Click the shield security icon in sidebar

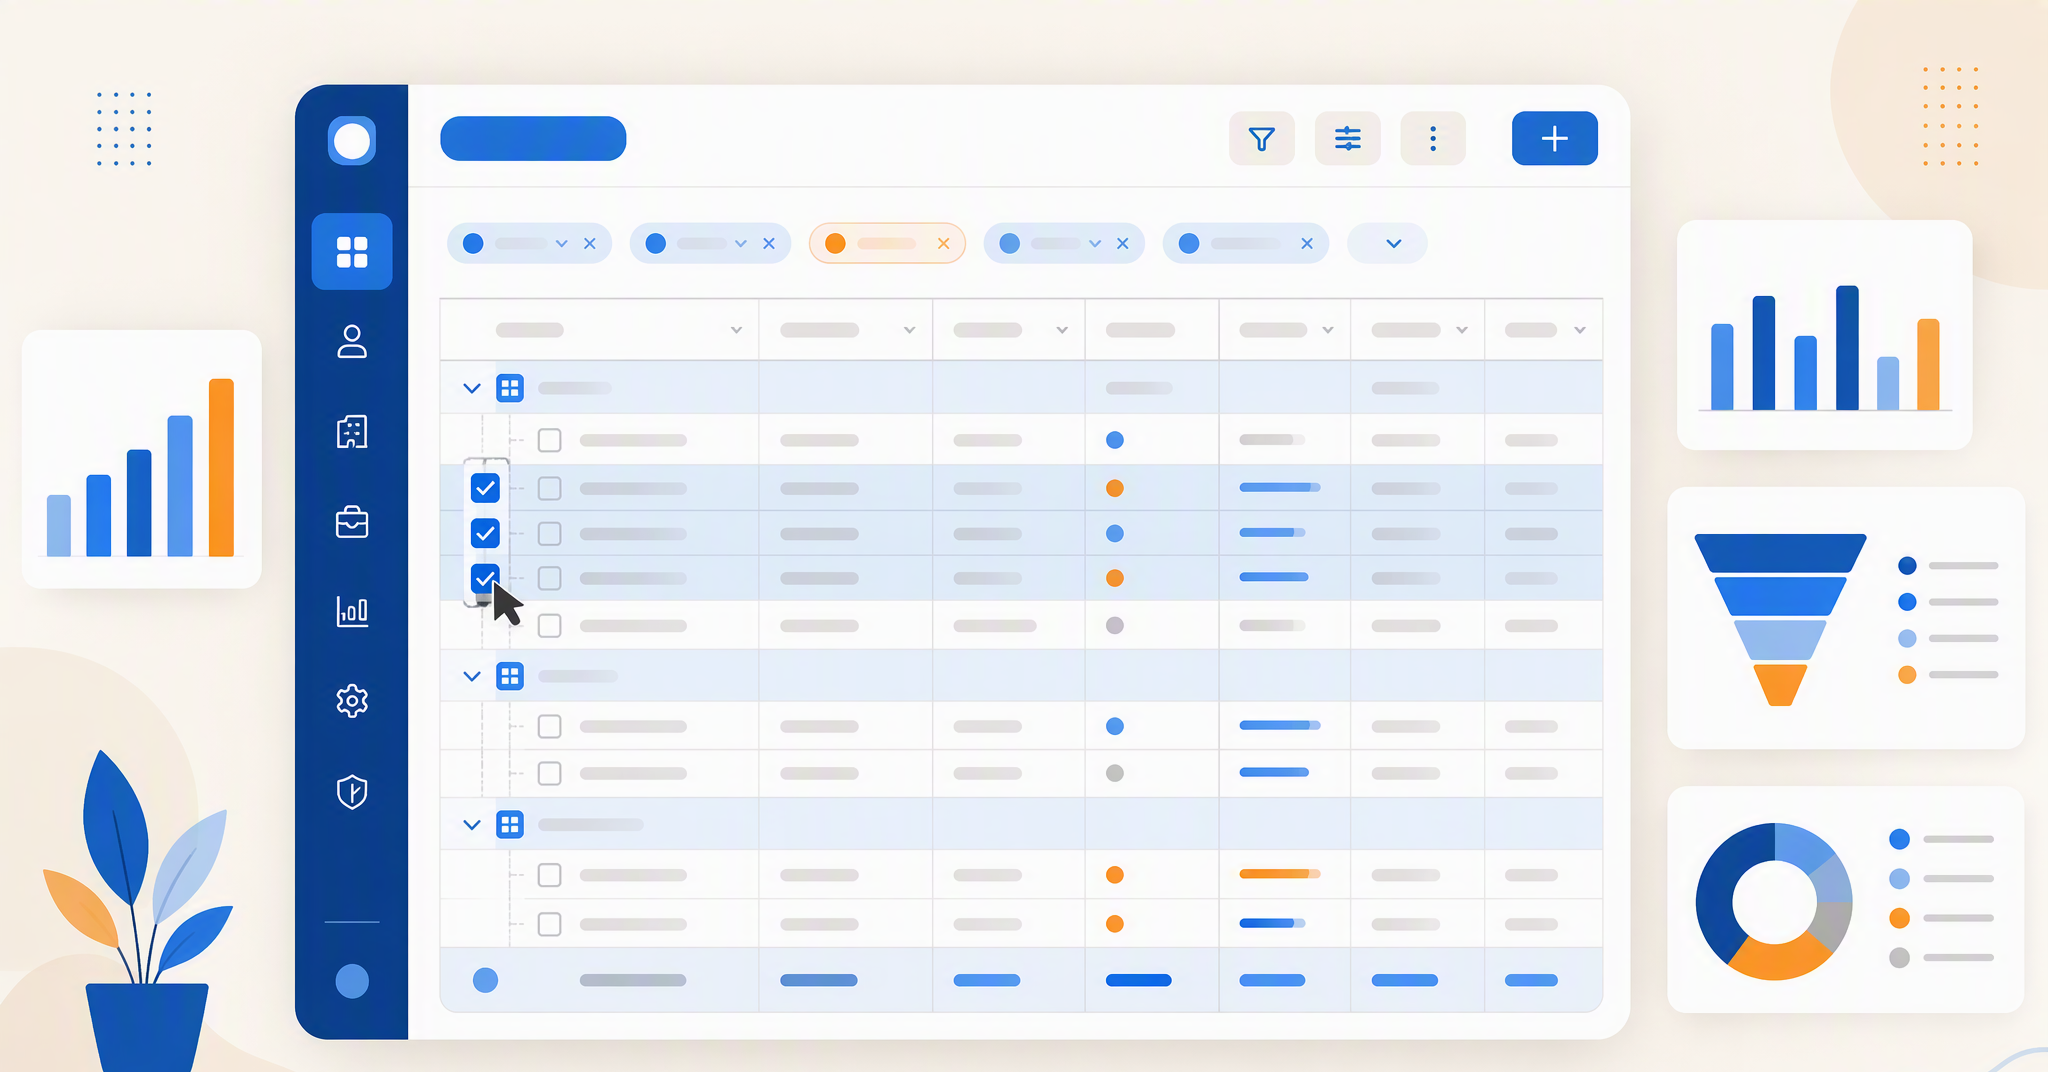click(x=352, y=792)
